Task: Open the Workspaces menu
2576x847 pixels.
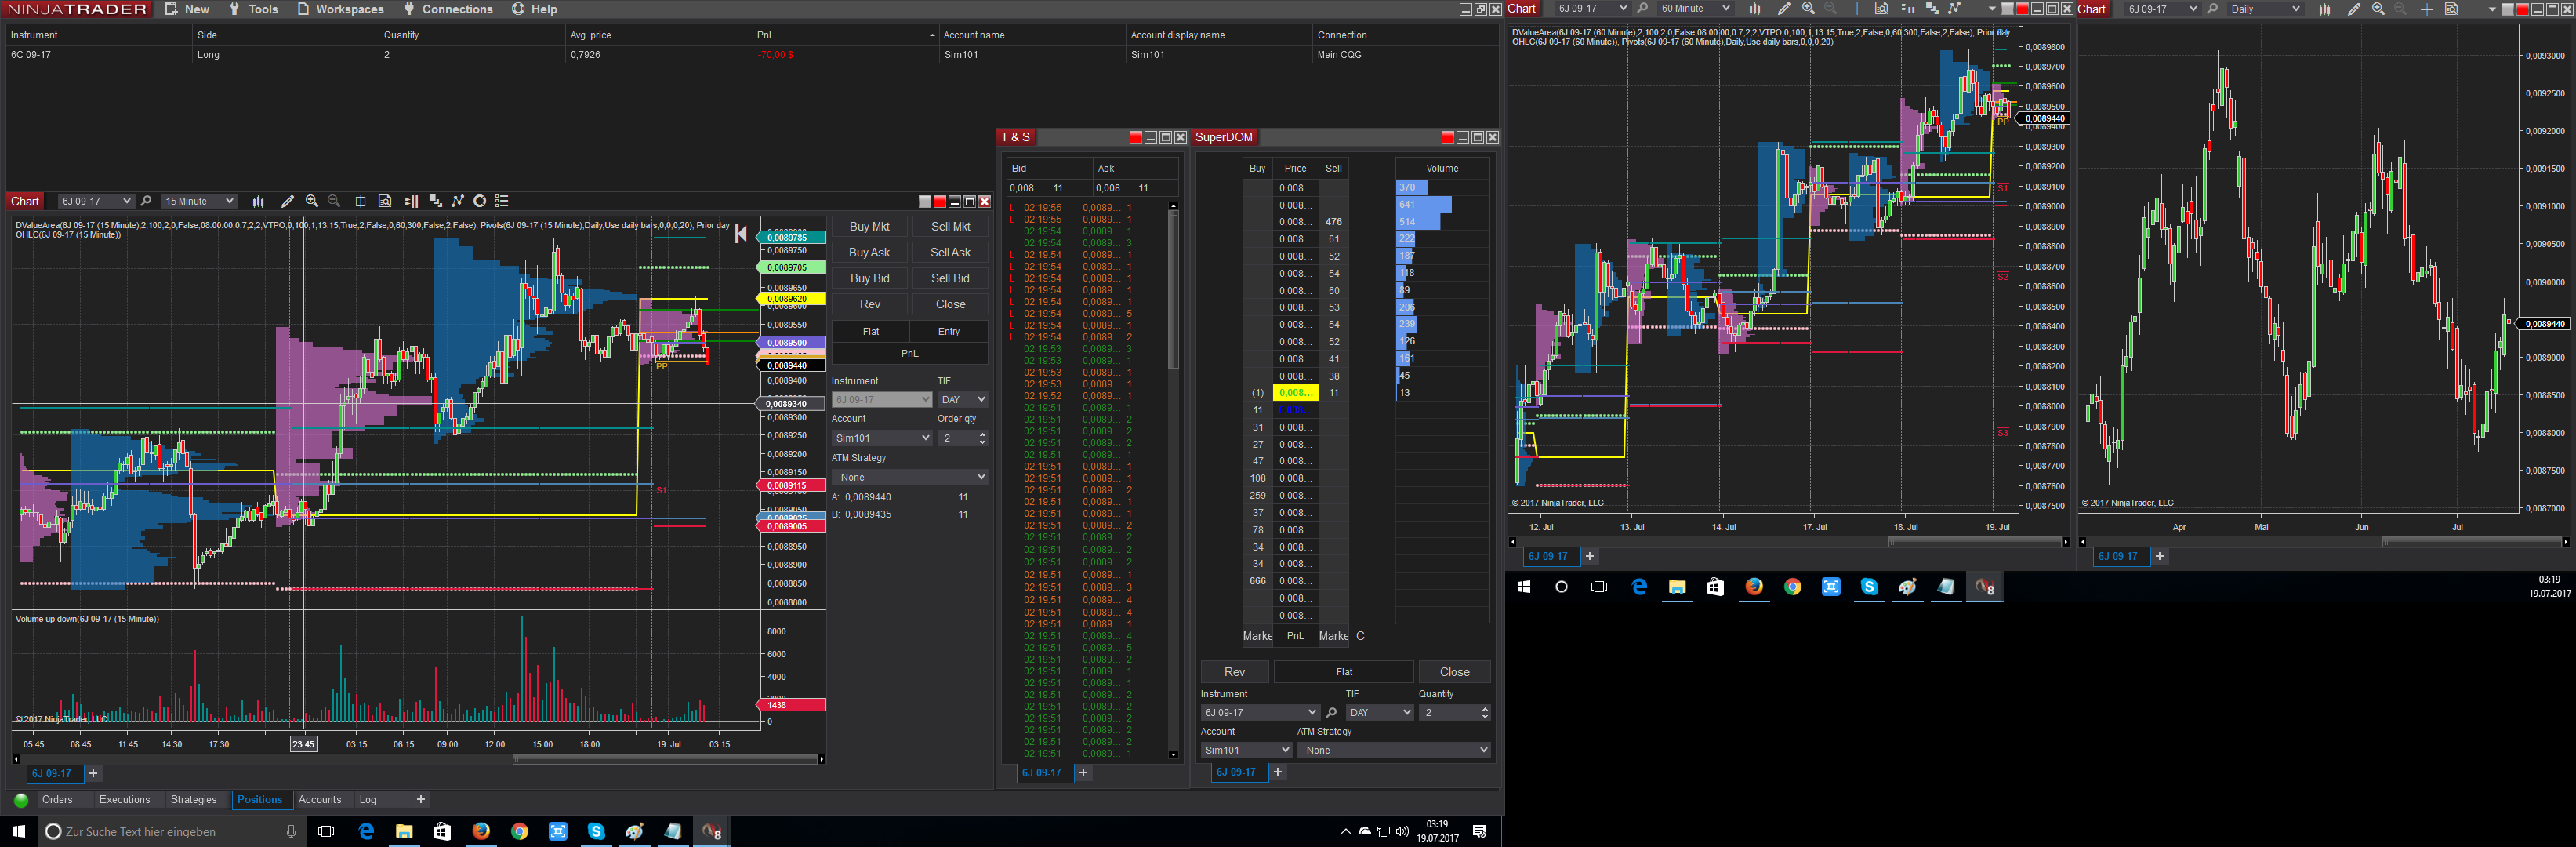Action: (340, 9)
